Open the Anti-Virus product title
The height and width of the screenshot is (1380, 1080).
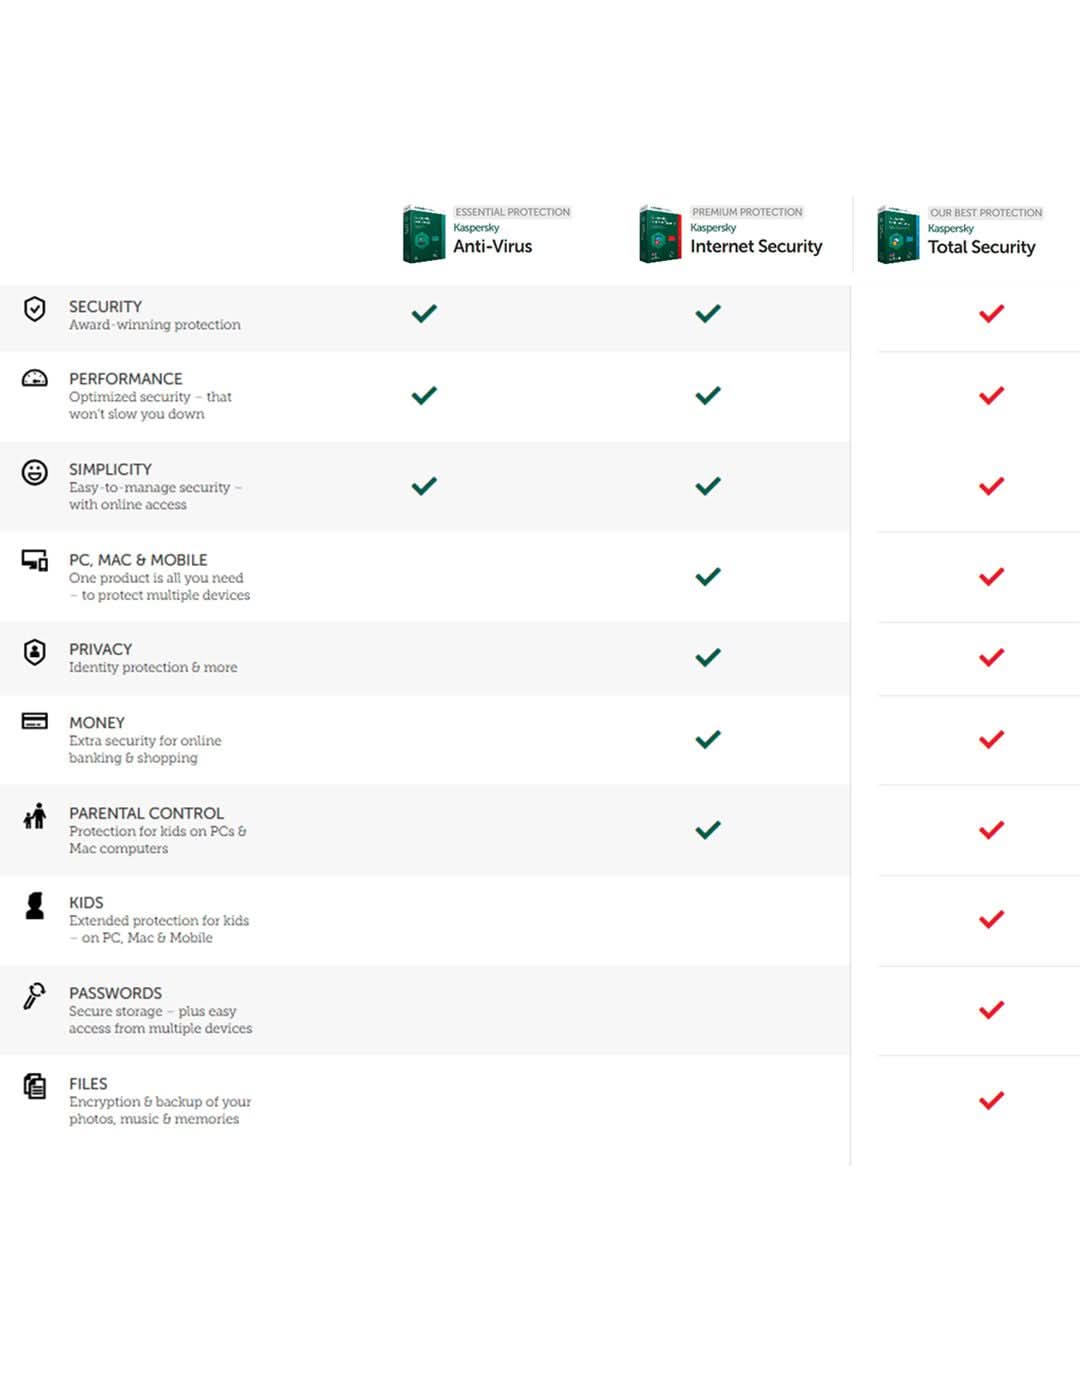[492, 246]
